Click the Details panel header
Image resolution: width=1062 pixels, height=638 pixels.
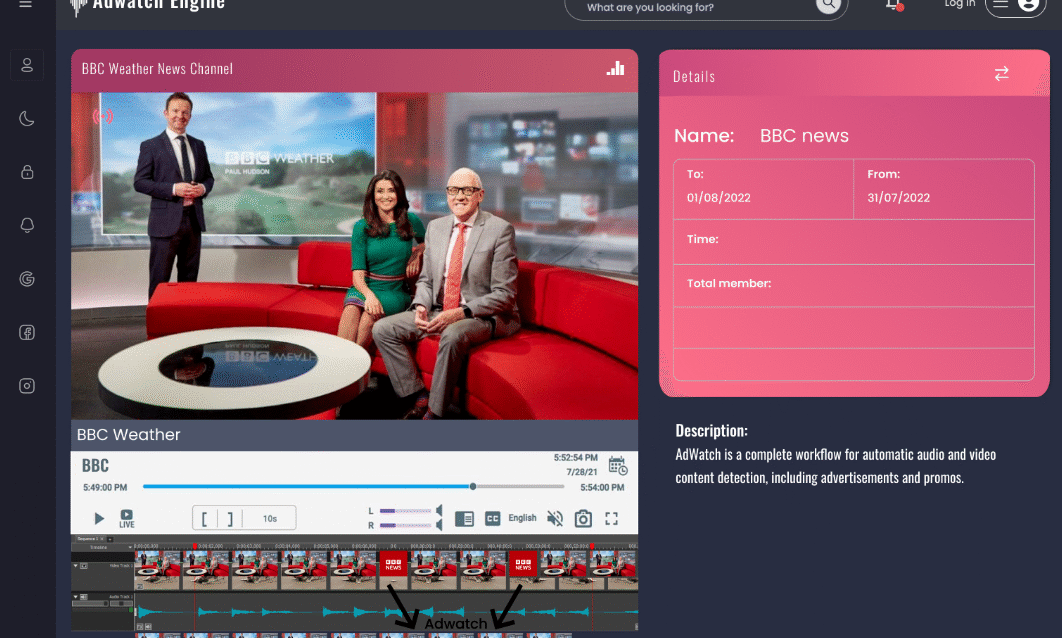pos(854,74)
